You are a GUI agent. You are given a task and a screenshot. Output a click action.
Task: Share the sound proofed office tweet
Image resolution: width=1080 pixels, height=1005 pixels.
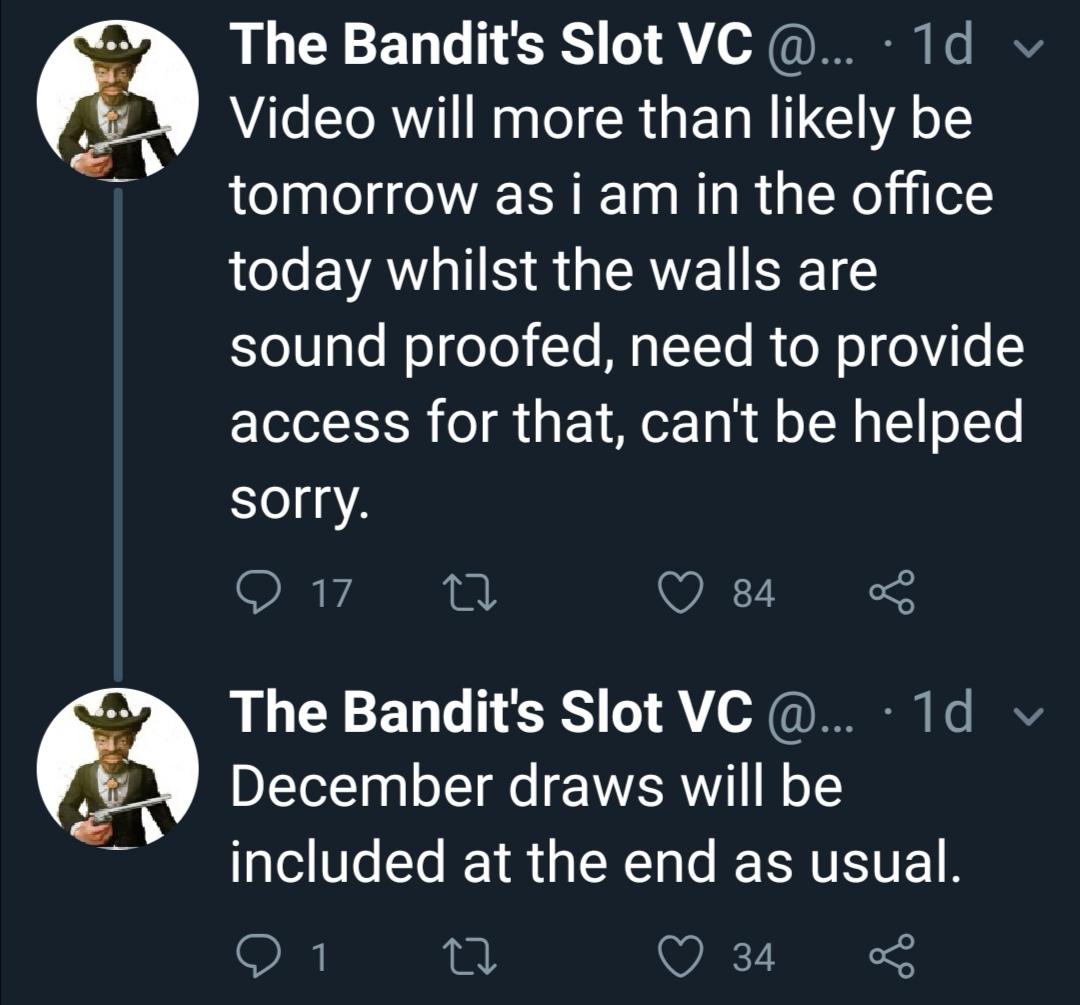(893, 592)
